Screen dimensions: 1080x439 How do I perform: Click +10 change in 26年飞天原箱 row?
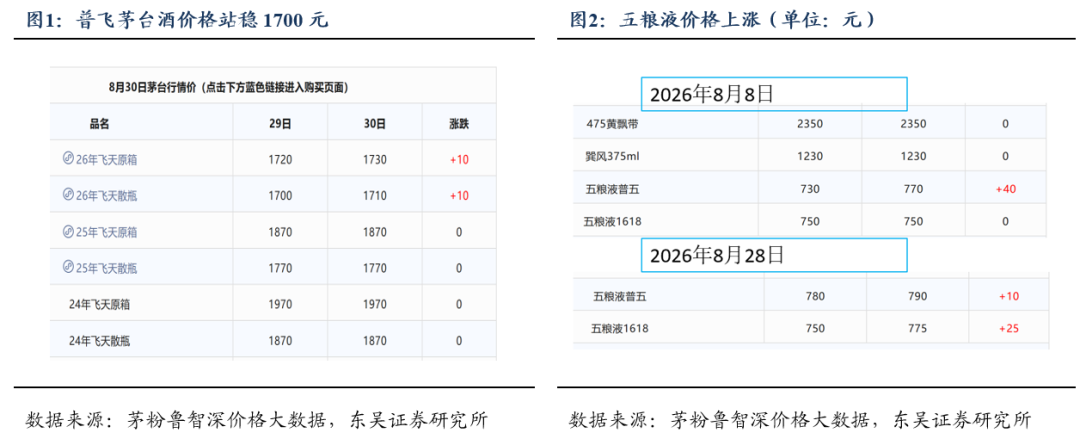(x=459, y=160)
